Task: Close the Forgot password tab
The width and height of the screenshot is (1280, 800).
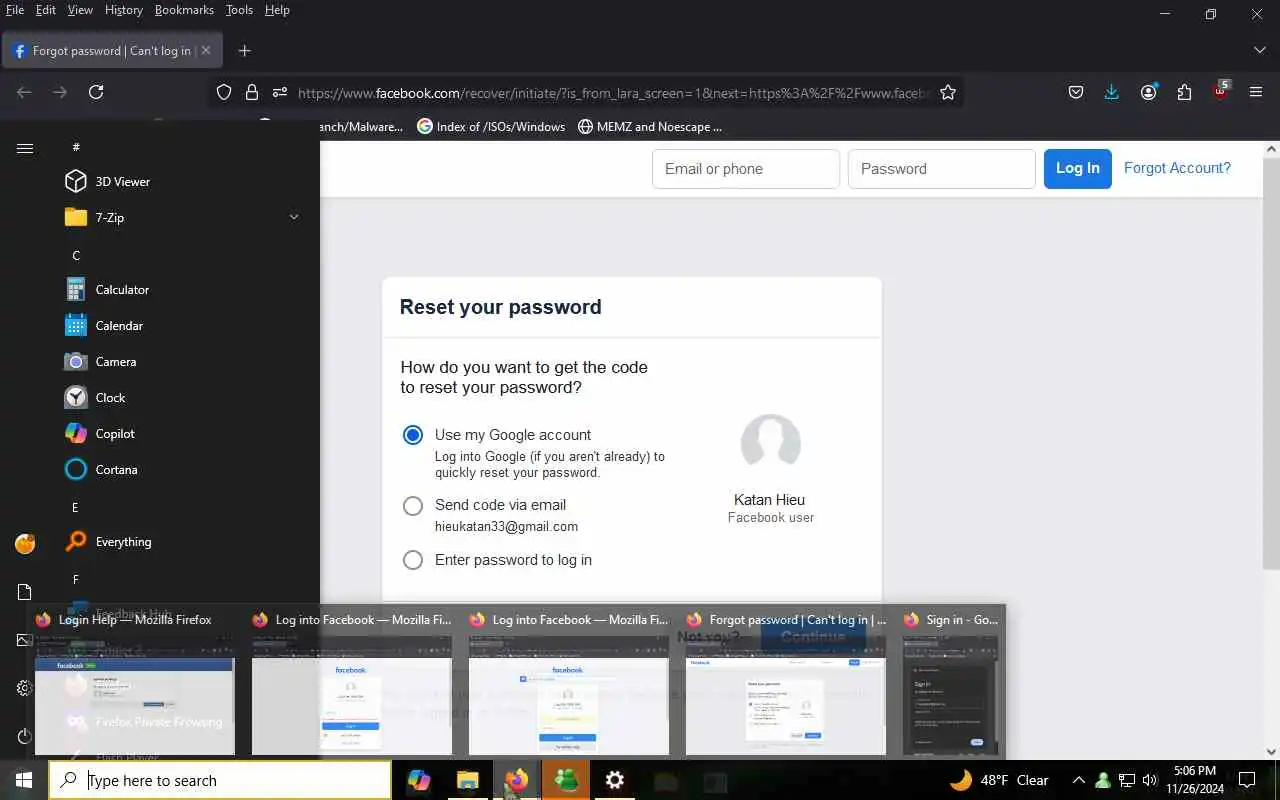Action: point(206,50)
